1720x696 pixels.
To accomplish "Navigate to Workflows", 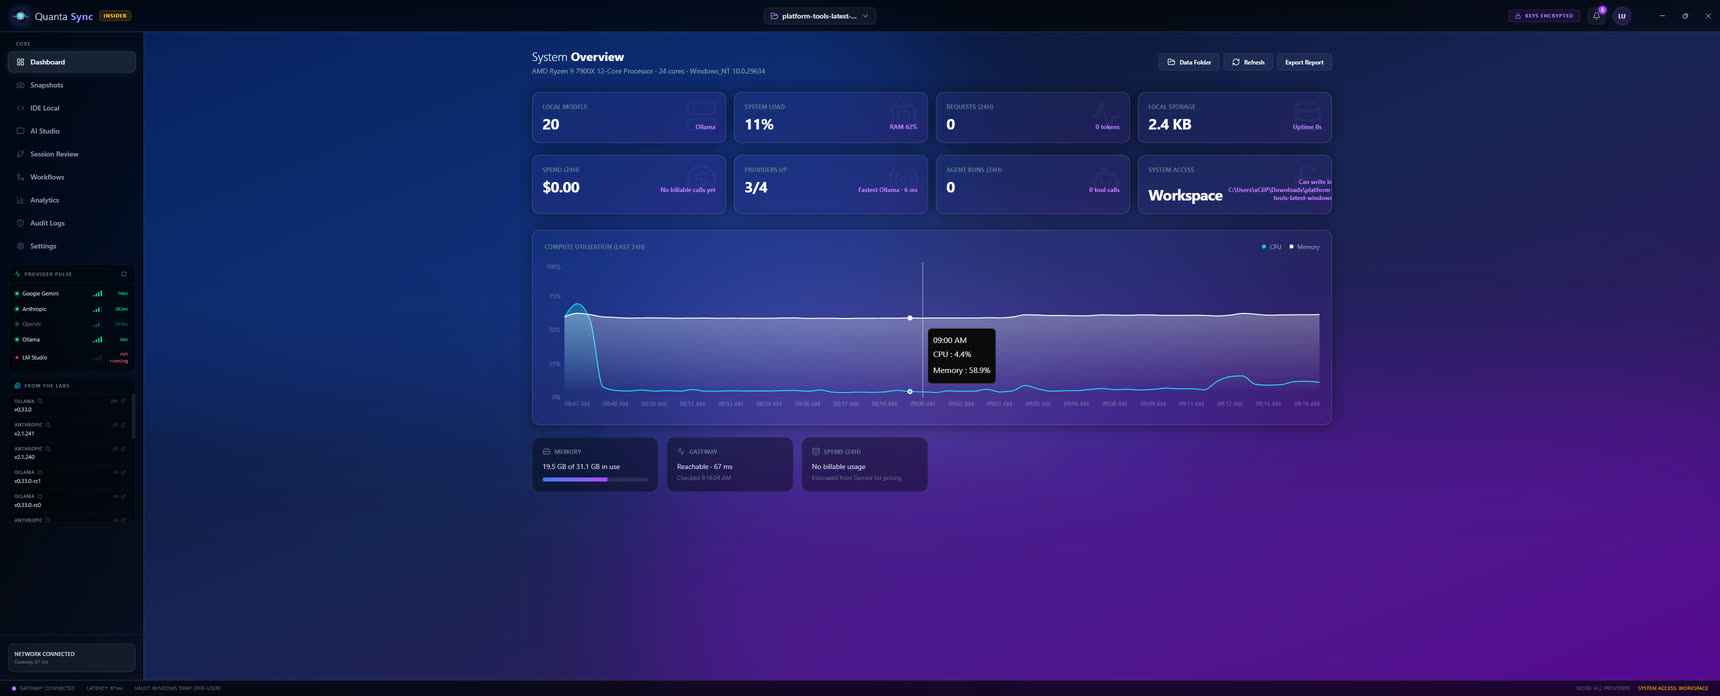I will click(x=72, y=177).
